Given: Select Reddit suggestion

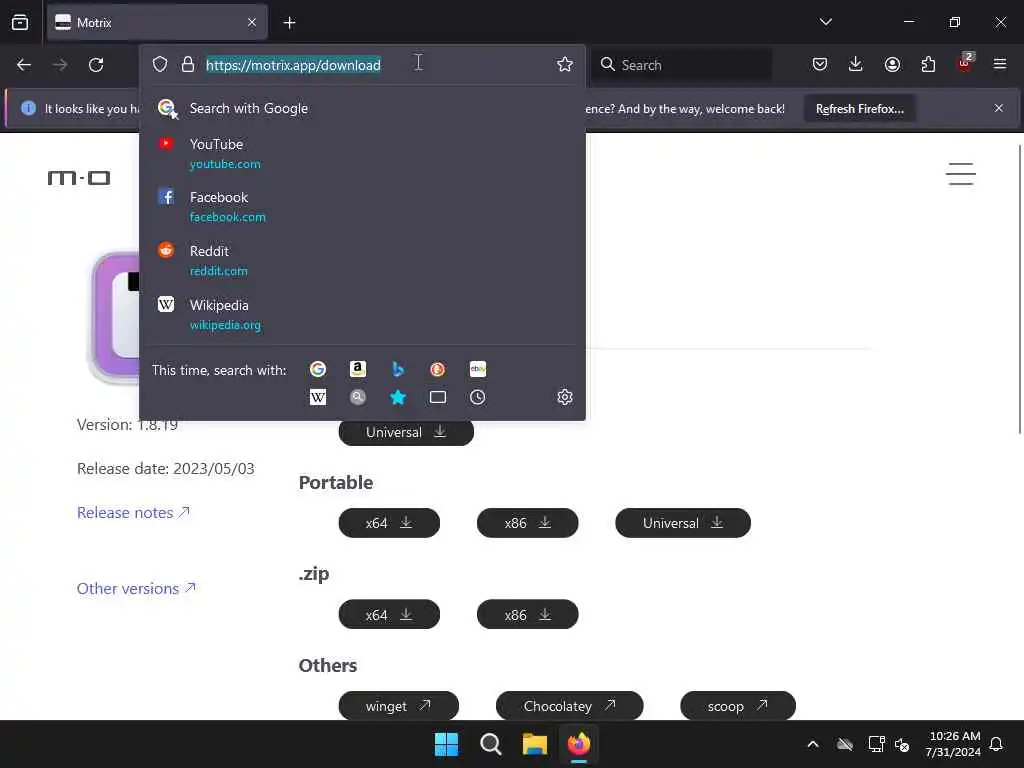Looking at the screenshot, I should point(362,261).
